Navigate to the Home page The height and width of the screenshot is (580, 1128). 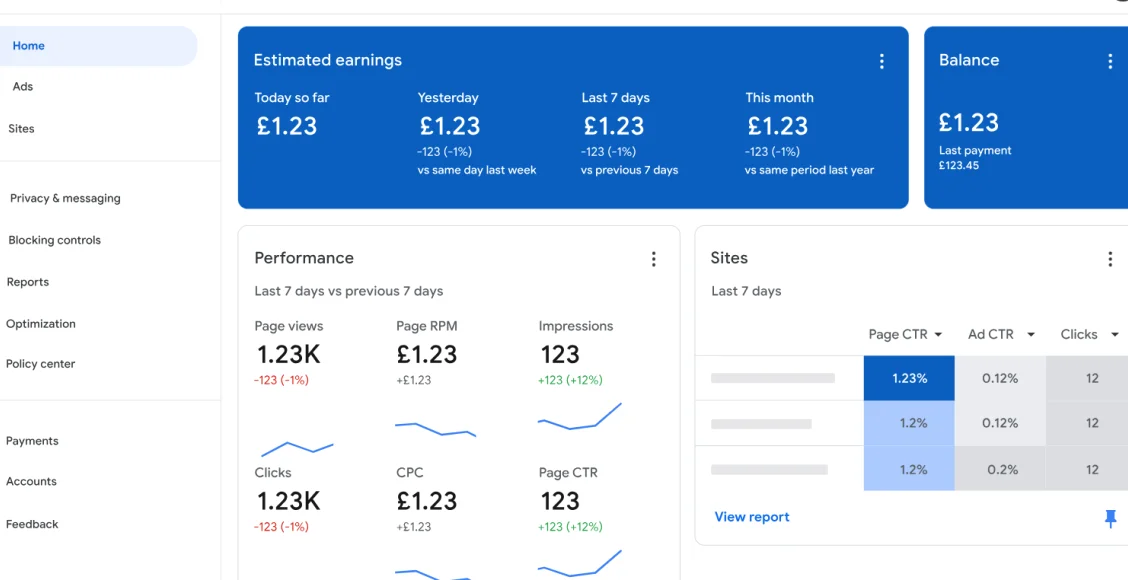pos(29,45)
